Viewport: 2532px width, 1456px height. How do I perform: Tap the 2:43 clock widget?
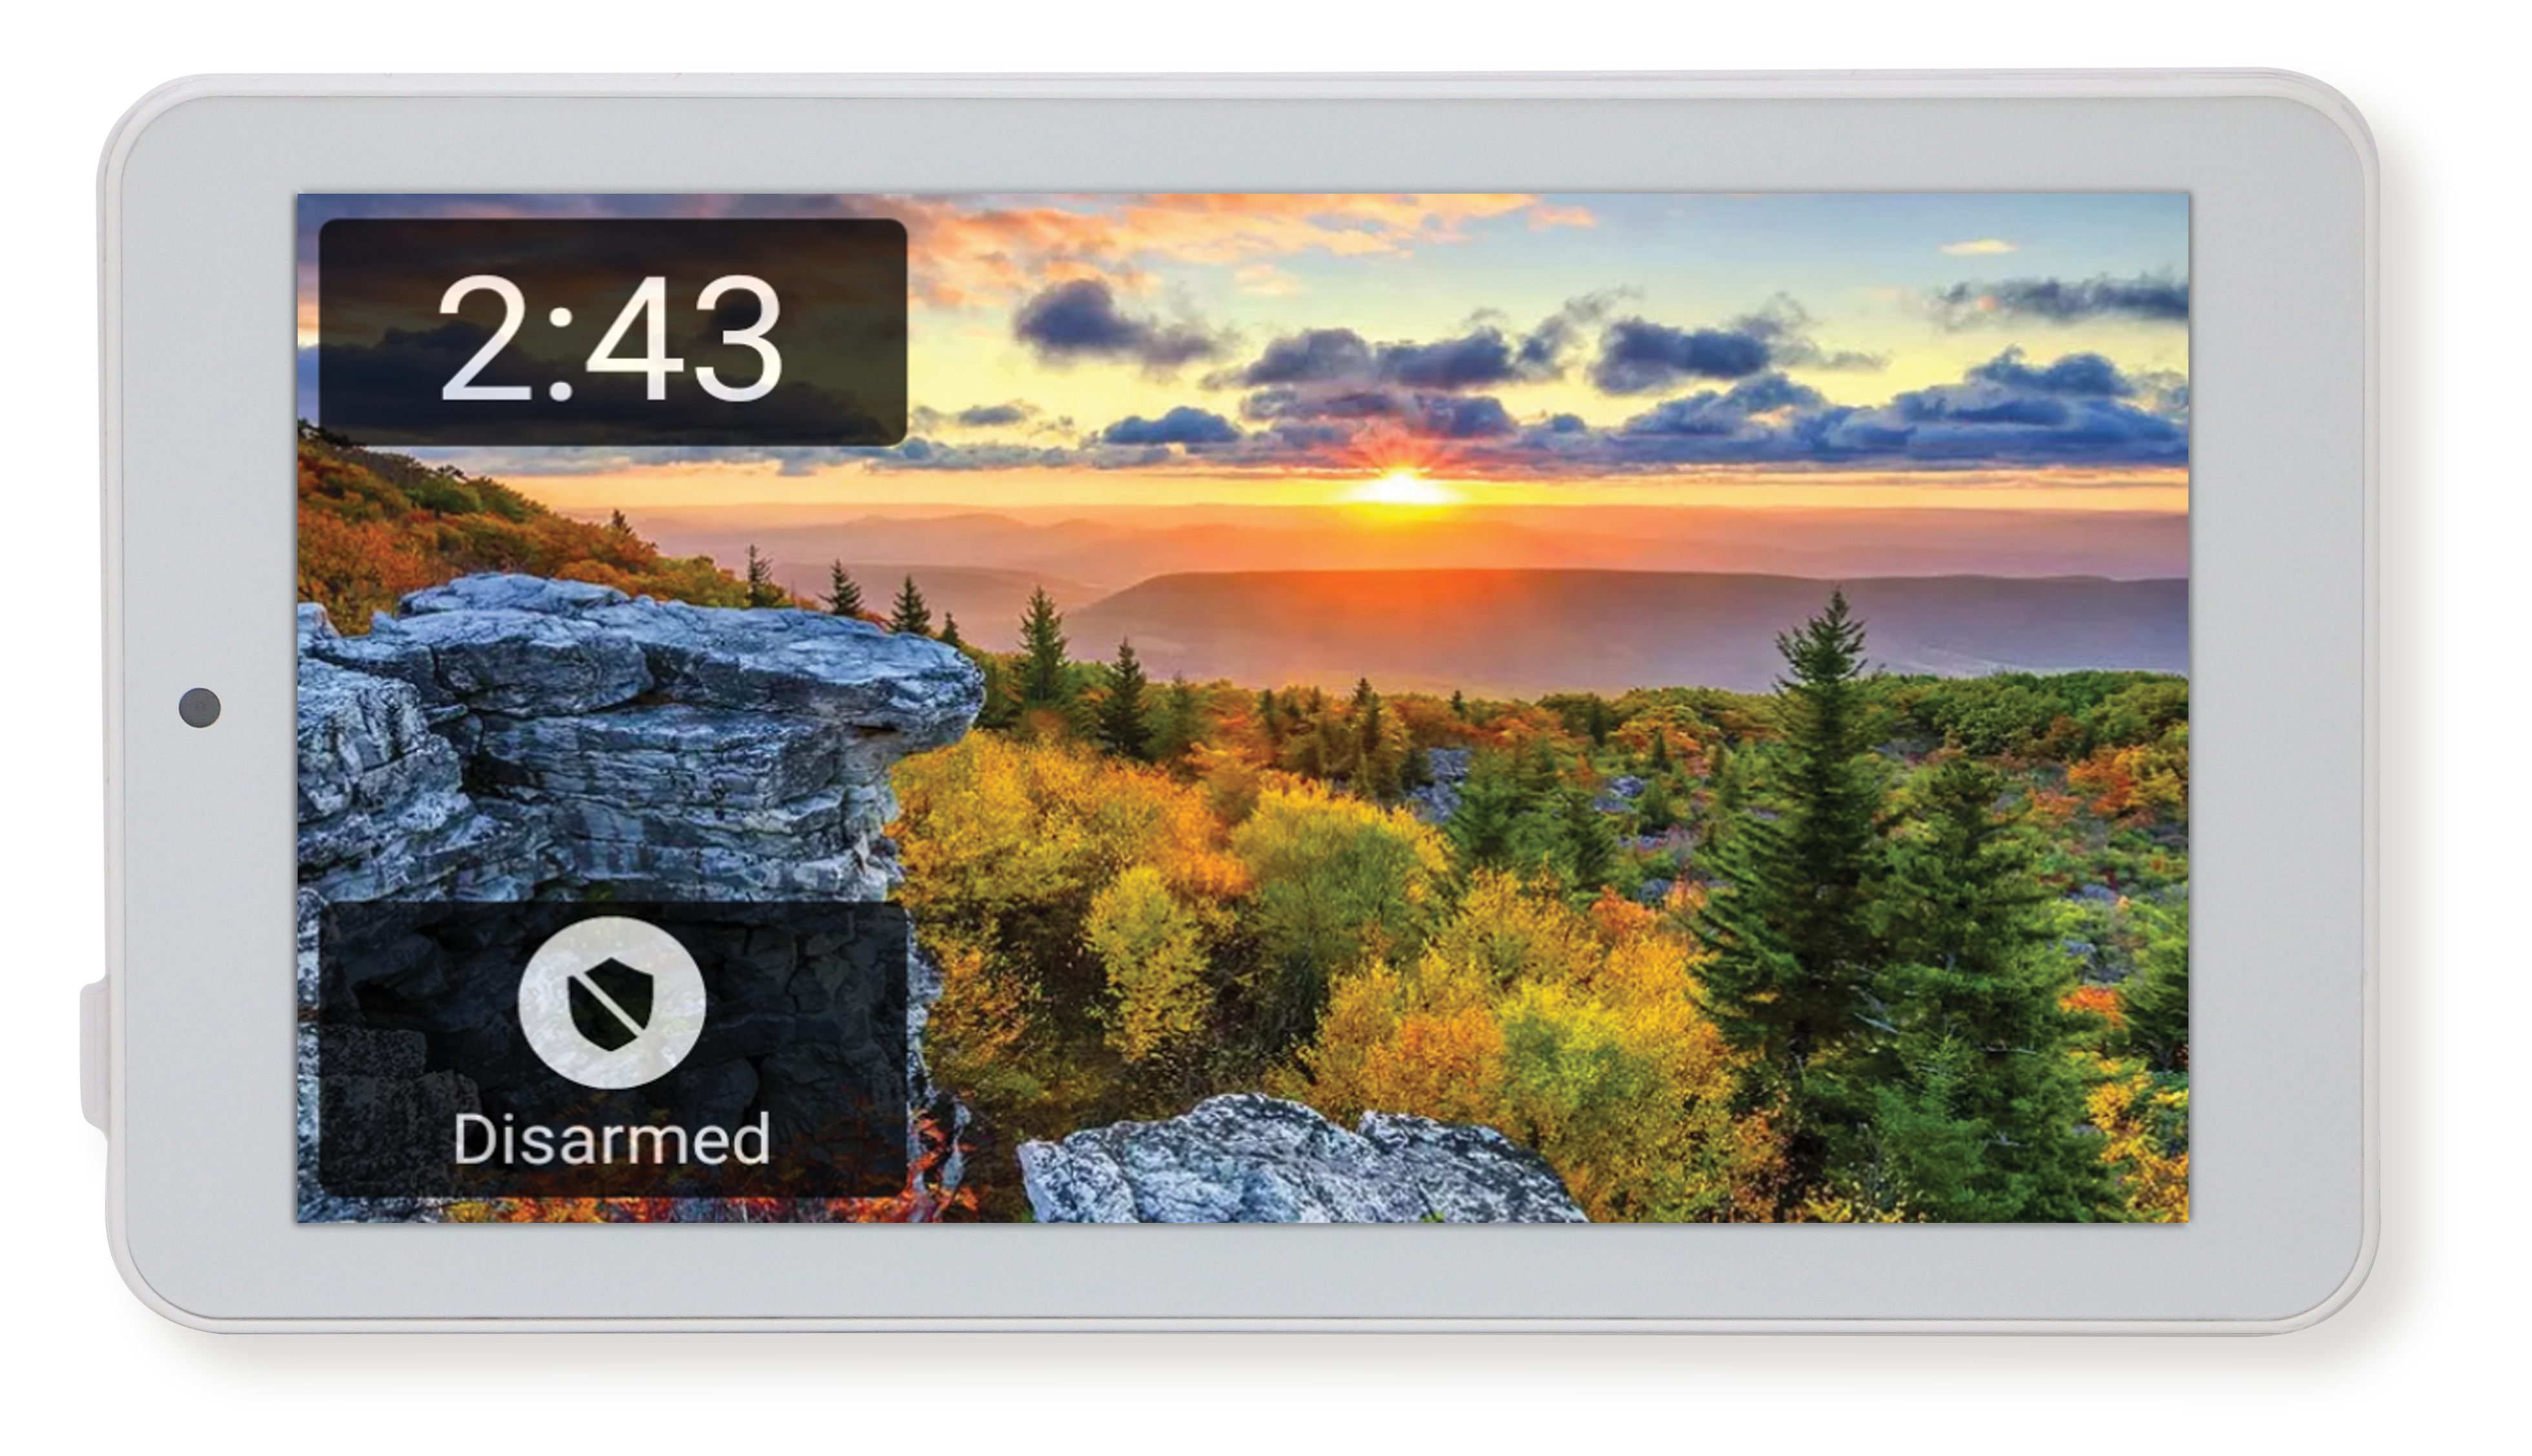tap(612, 332)
